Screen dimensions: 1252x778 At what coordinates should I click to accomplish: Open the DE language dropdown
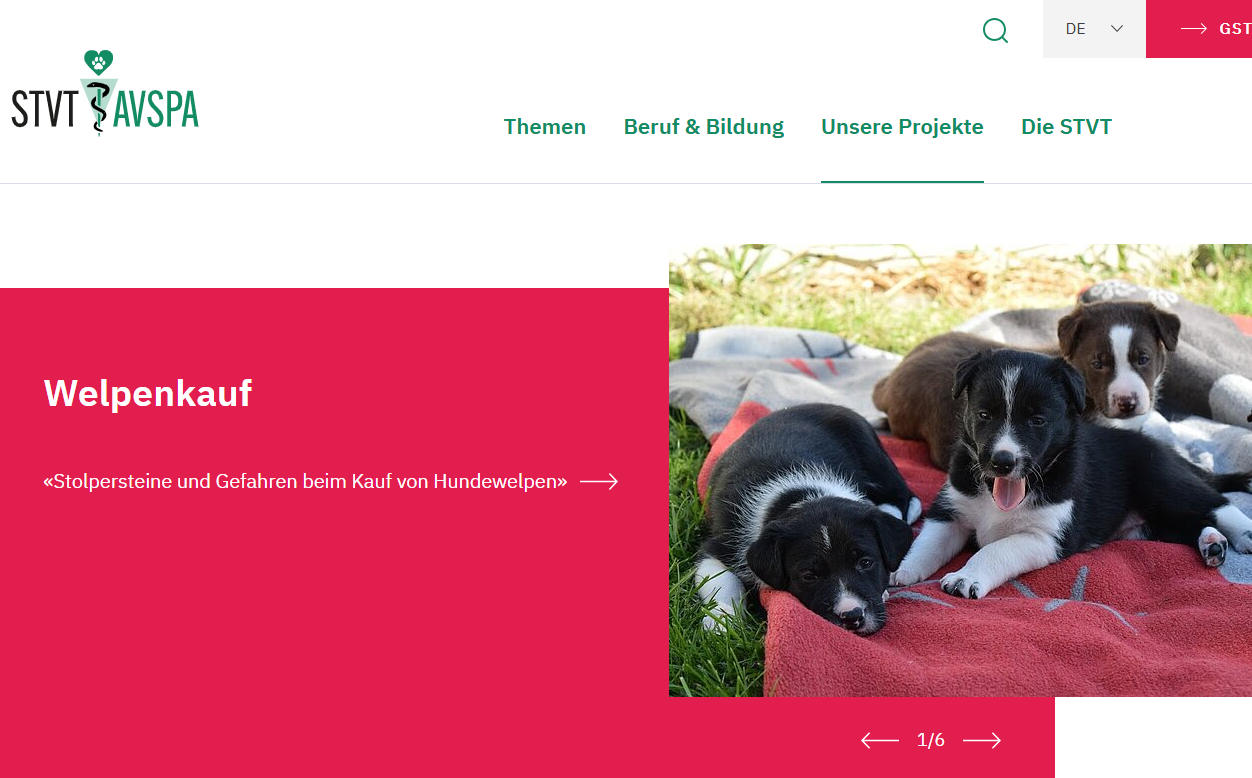[x=1094, y=29]
